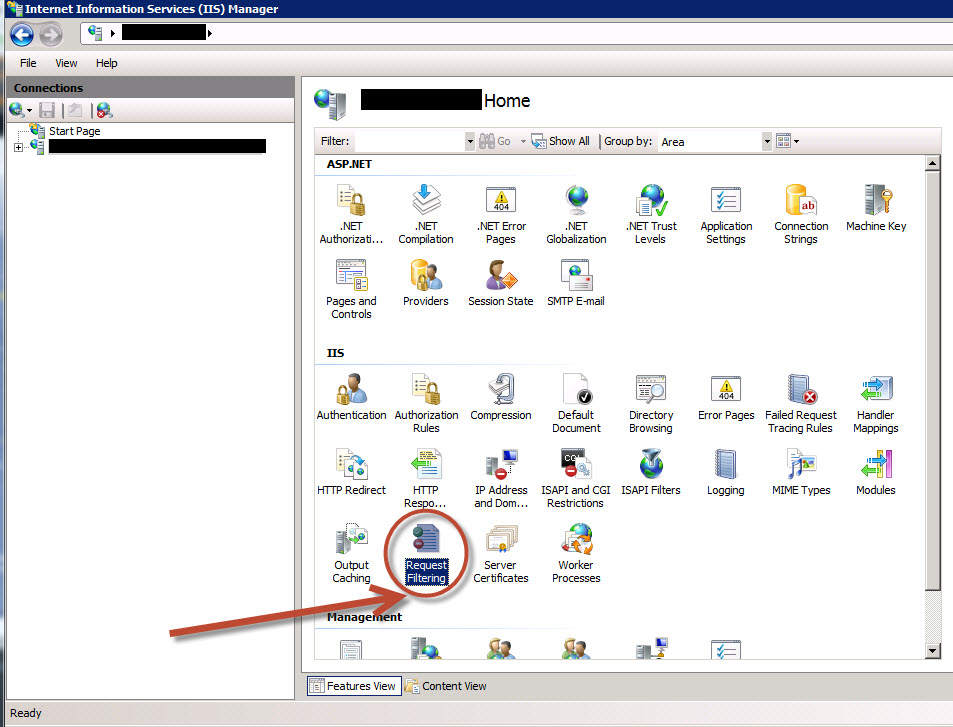
Task: Open the Filter dropdown arrow
Action: 470,141
